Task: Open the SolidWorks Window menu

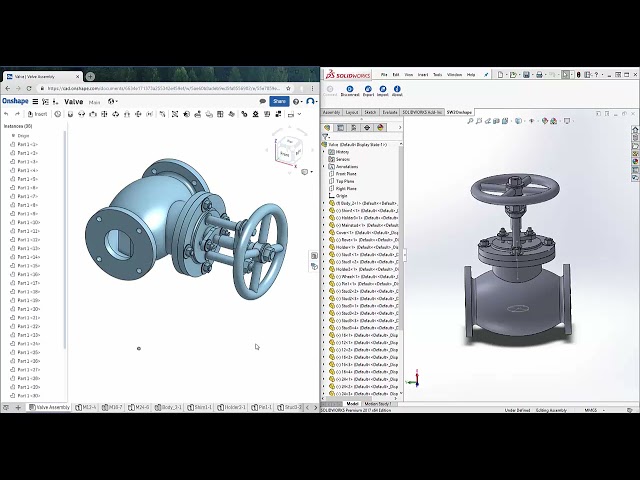Action: (454, 75)
